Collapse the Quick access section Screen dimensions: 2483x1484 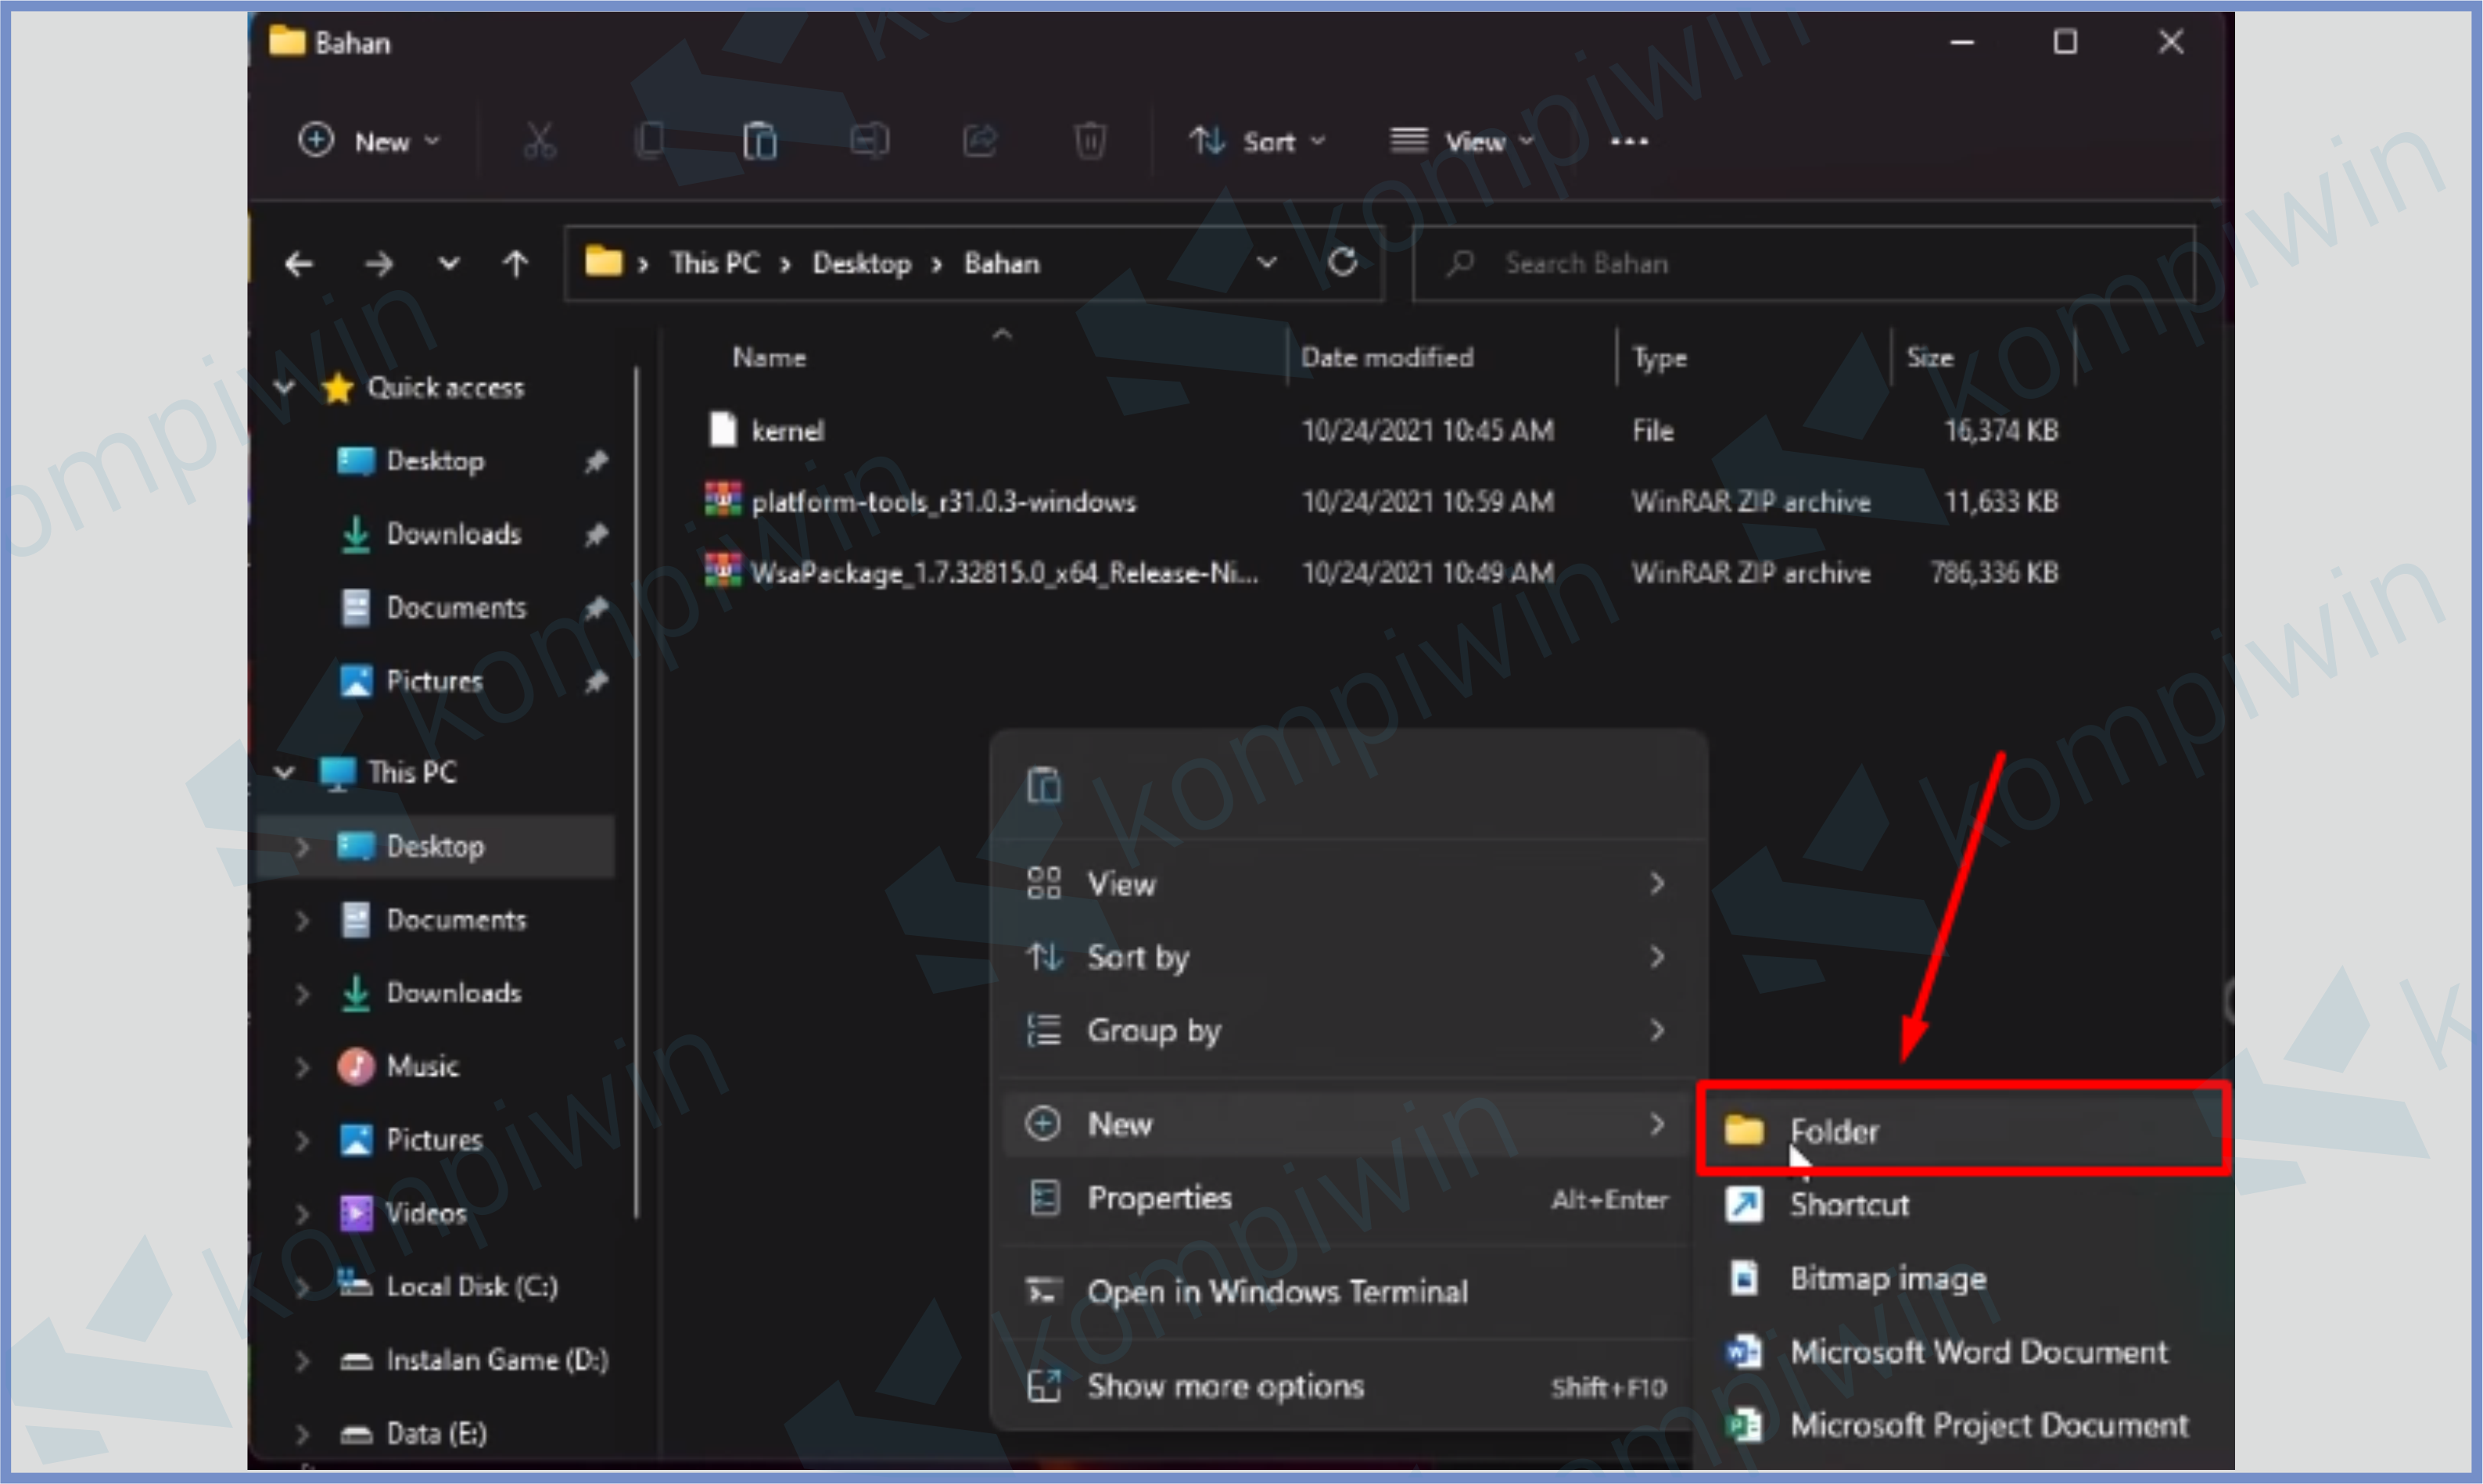pyautogui.click(x=284, y=388)
